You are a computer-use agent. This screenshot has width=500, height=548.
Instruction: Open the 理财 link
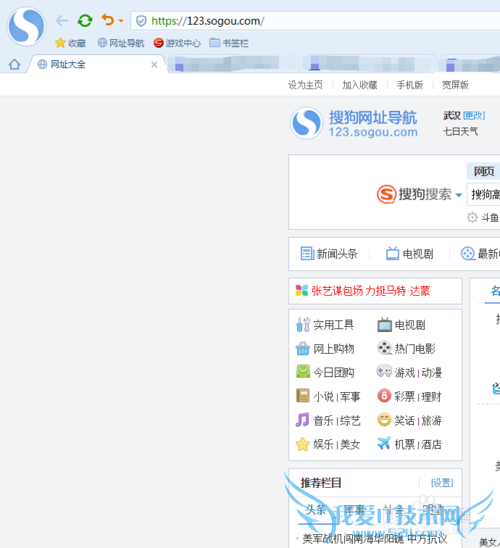432,397
